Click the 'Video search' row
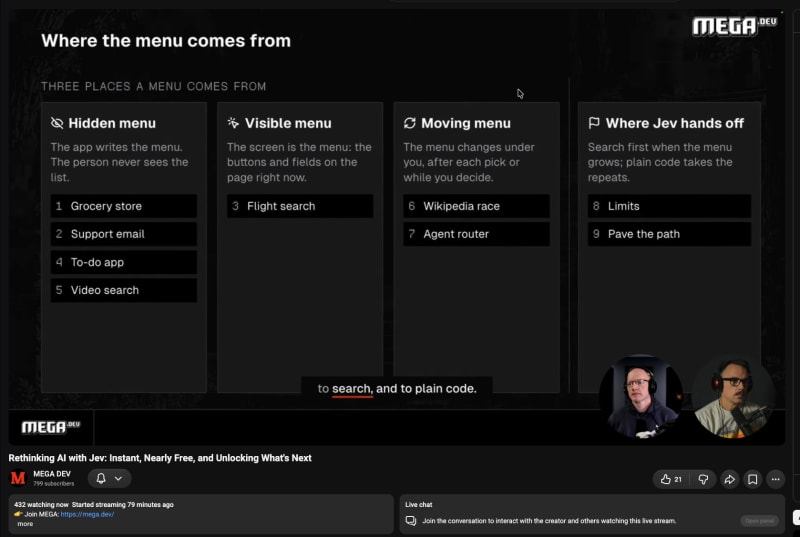Screen dimensions: 800x537 tap(123, 290)
